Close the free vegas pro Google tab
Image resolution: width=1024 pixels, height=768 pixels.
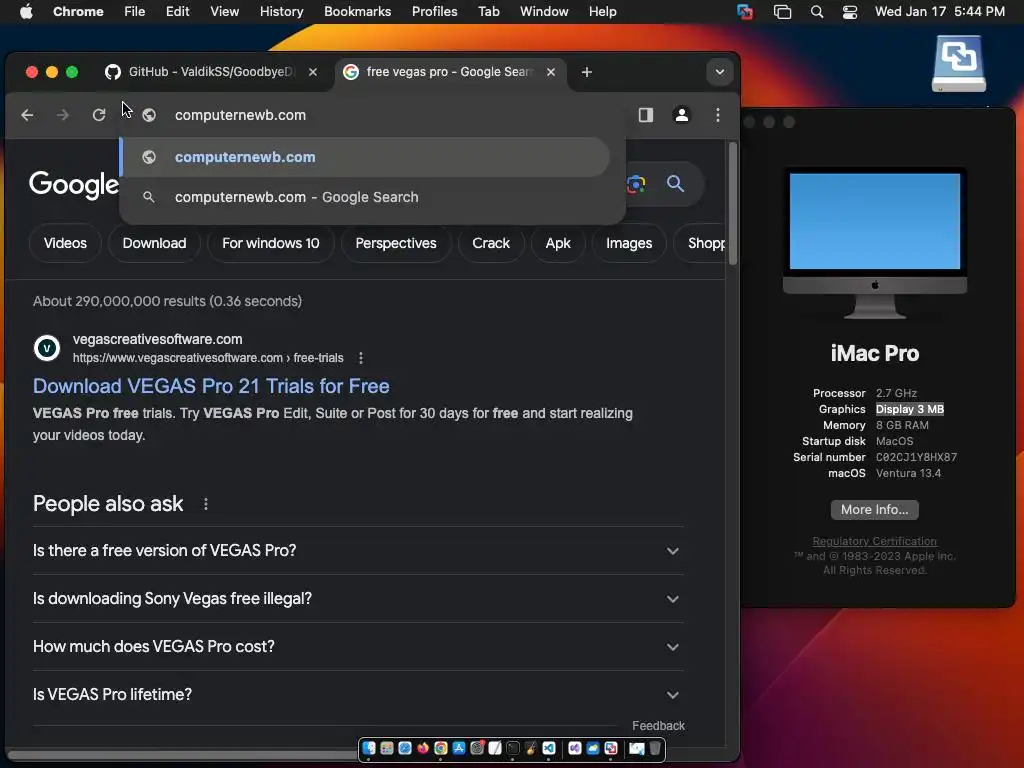(x=551, y=72)
